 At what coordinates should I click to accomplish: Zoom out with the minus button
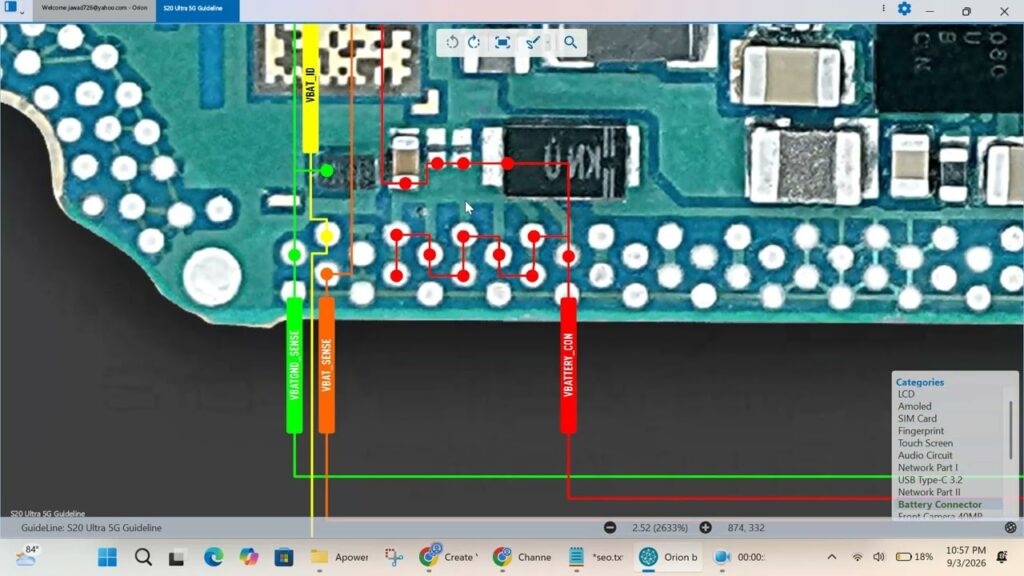pyautogui.click(x=610, y=528)
